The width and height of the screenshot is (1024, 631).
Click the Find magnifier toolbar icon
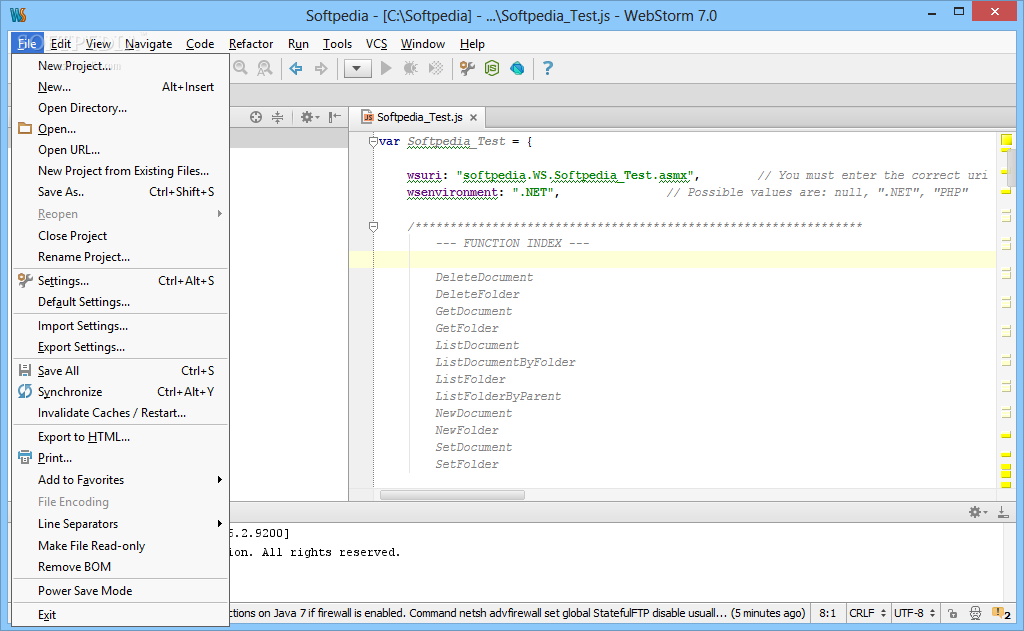coord(240,68)
